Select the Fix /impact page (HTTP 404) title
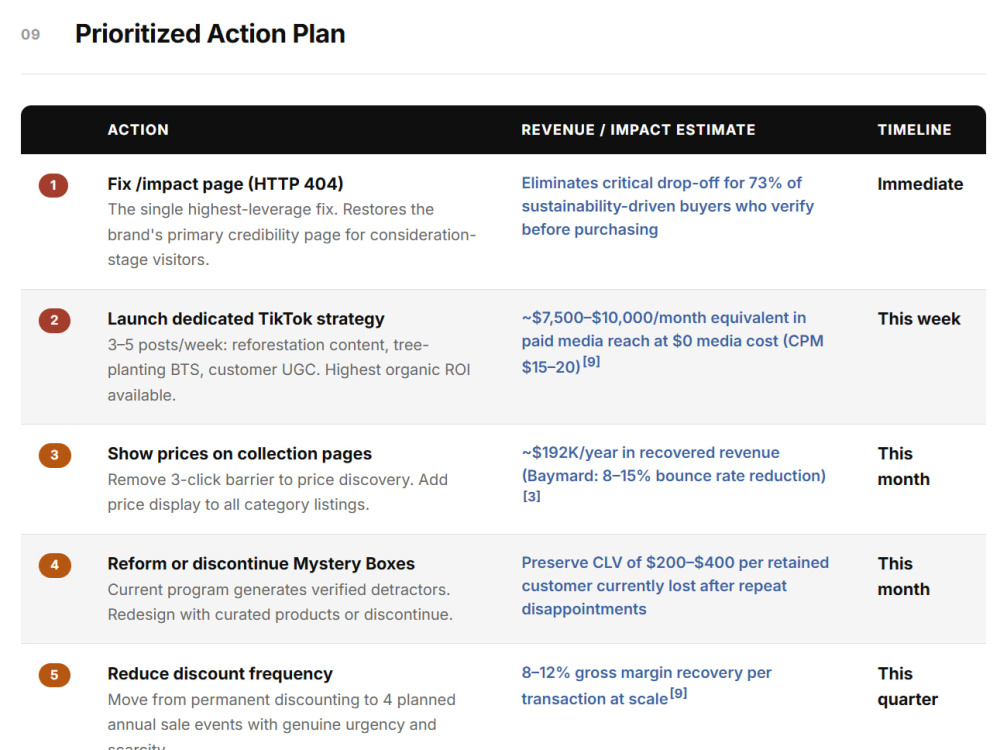This screenshot has height=750, width=1000. coord(225,184)
